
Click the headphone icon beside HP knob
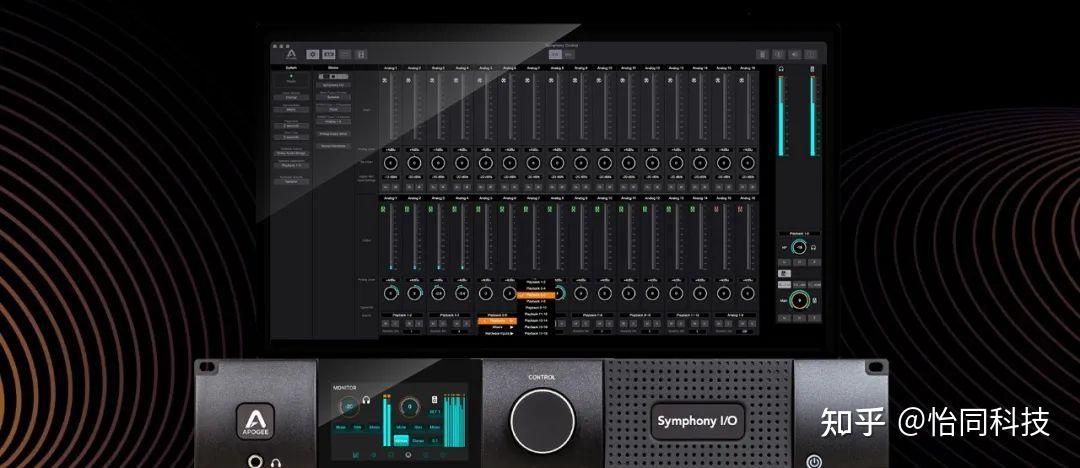pos(813,247)
